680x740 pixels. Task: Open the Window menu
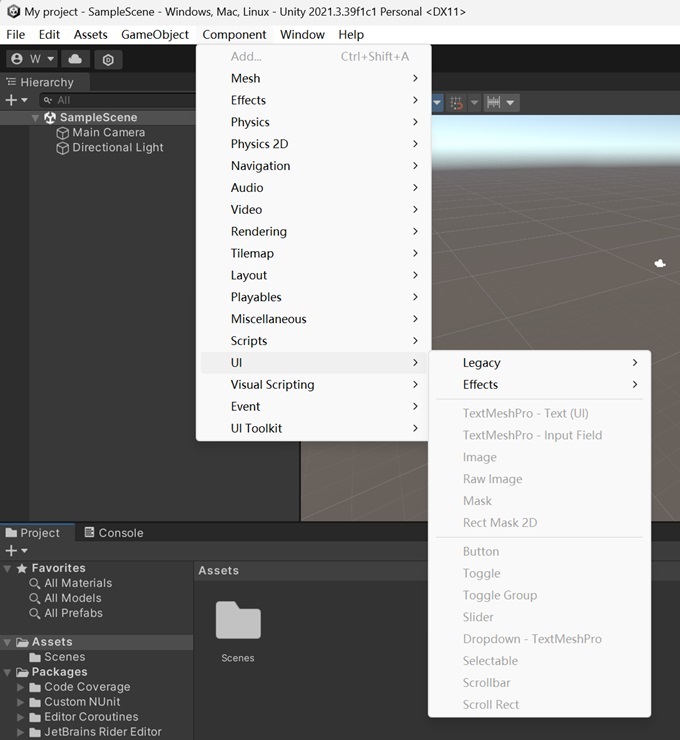click(x=302, y=34)
